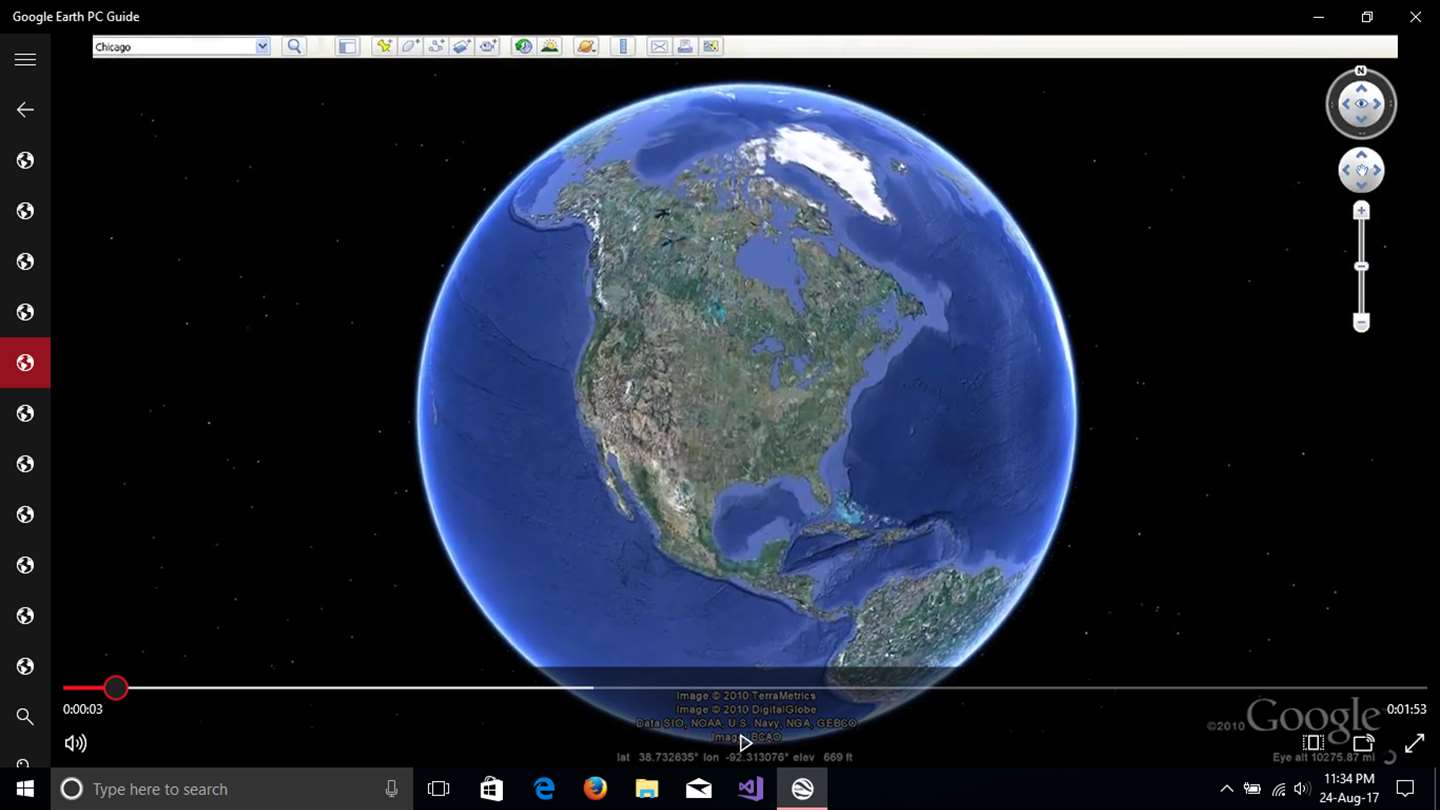The image size is (1440, 810).
Task: Toggle sunlight across the landscape icon
Action: [549, 46]
